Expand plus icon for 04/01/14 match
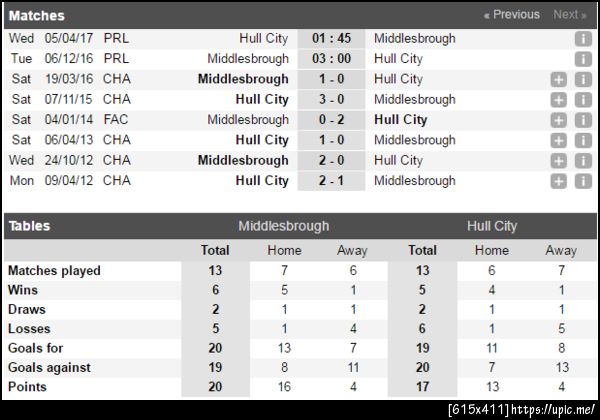The image size is (600, 420). pos(558,120)
